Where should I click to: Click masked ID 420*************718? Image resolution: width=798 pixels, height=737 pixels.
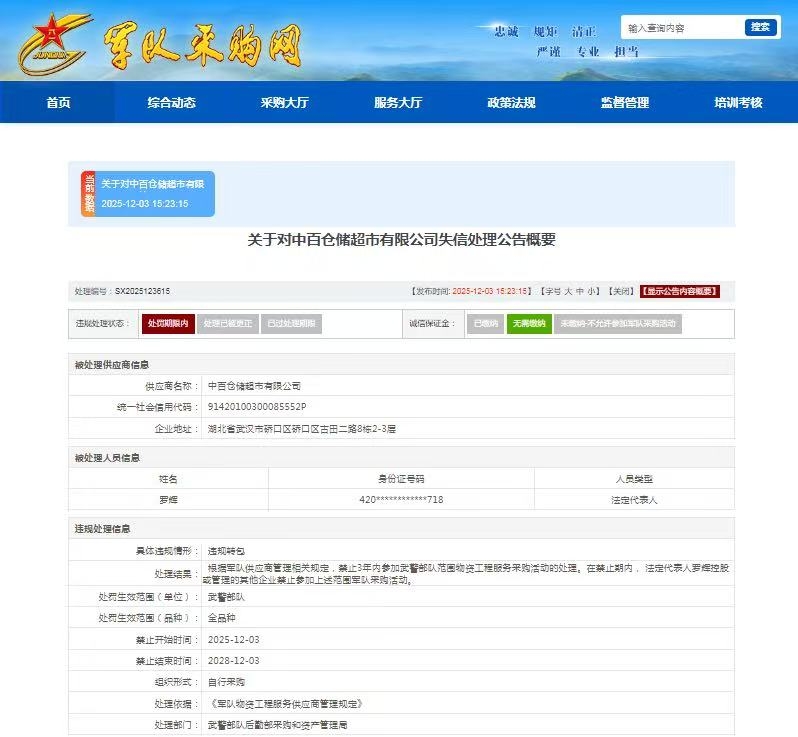tap(401, 500)
